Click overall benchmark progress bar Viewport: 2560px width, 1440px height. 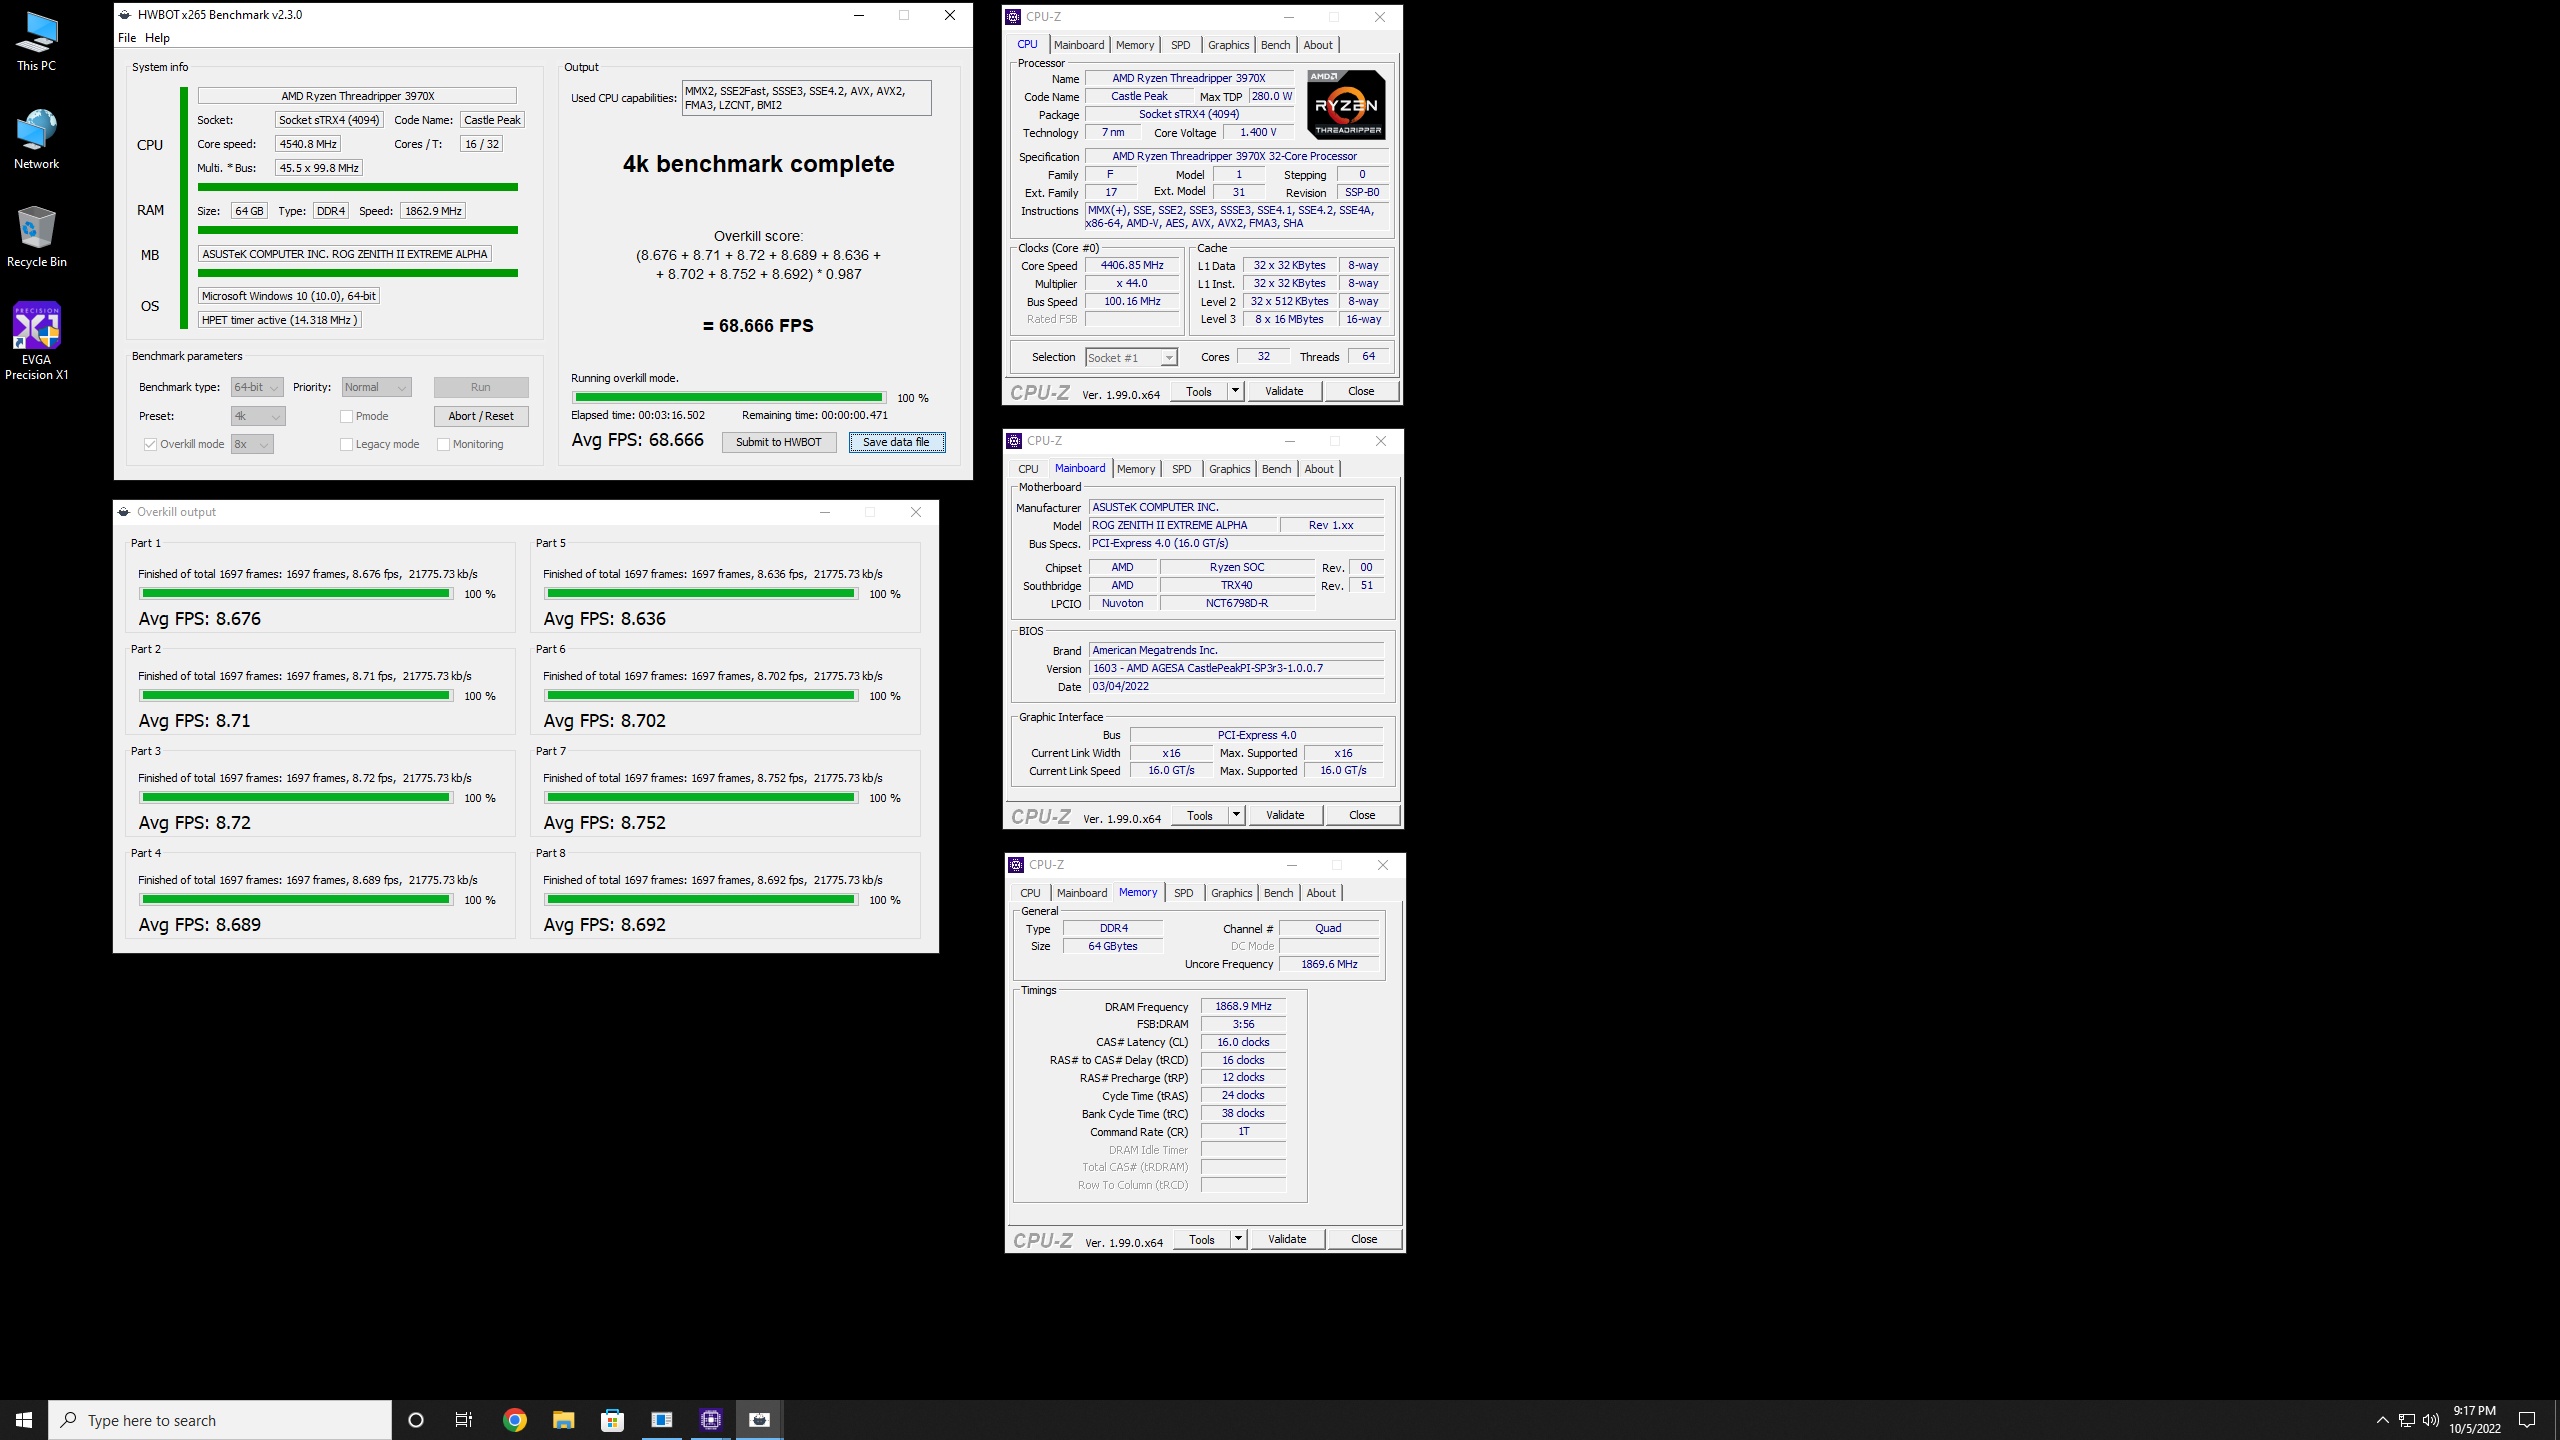(x=728, y=397)
